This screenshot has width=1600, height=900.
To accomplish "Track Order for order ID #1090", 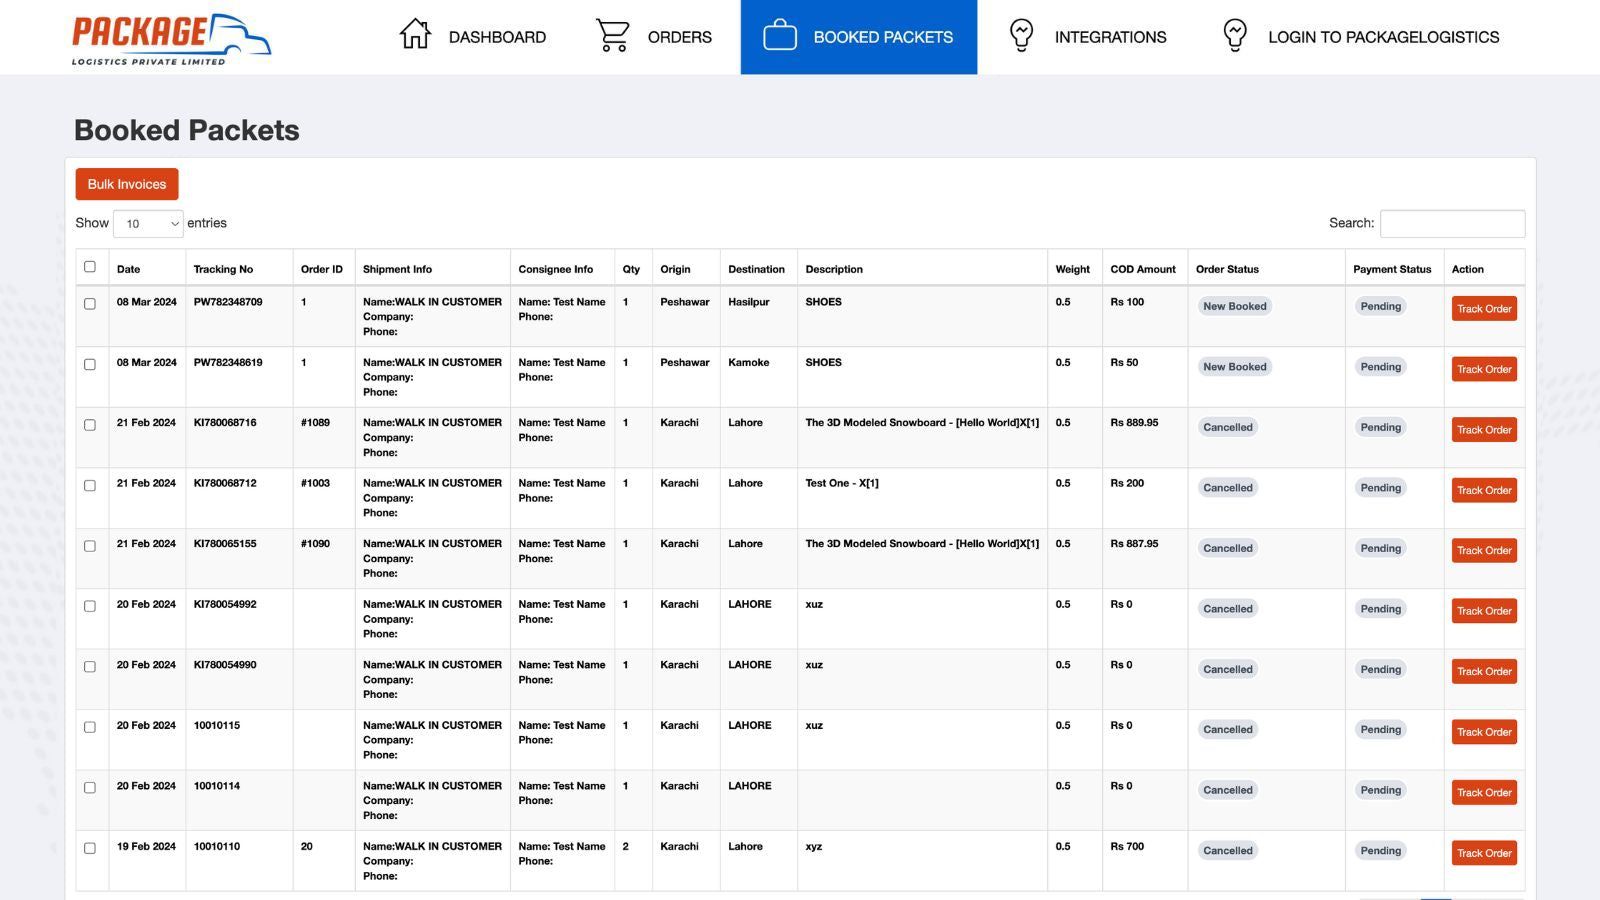I will pos(1484,551).
